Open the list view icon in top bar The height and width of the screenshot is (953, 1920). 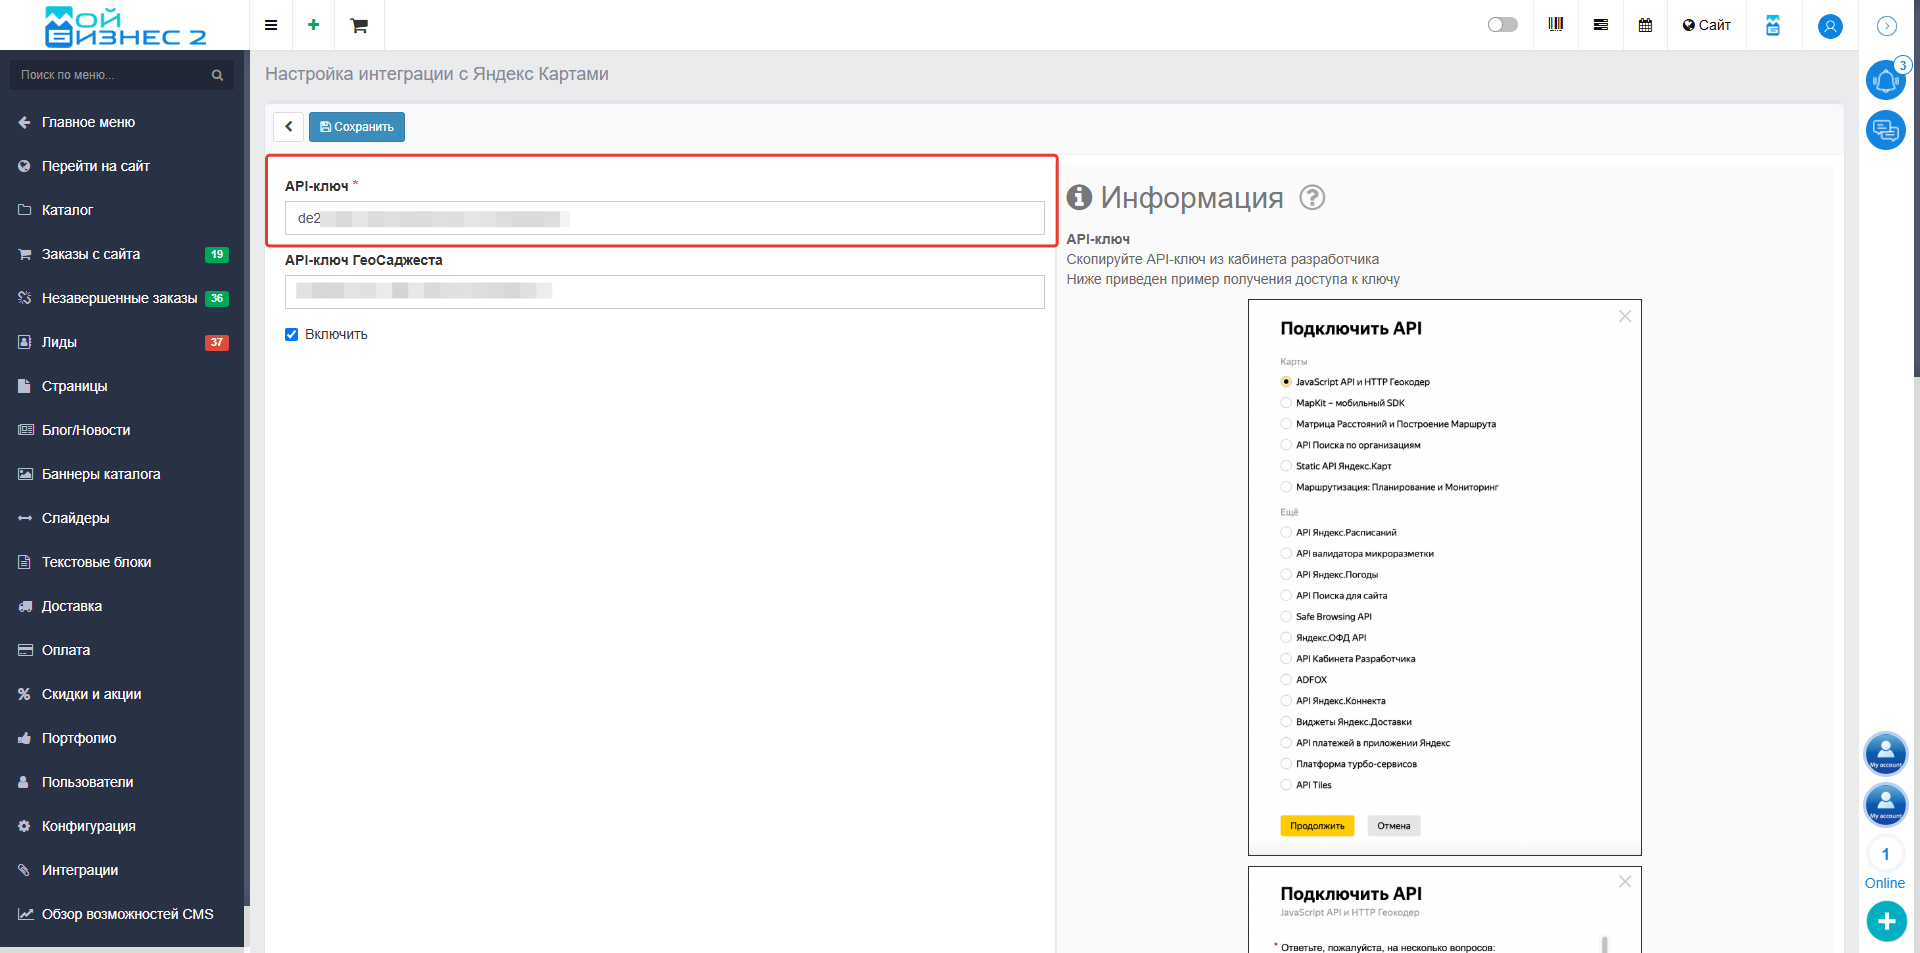coord(1601,25)
